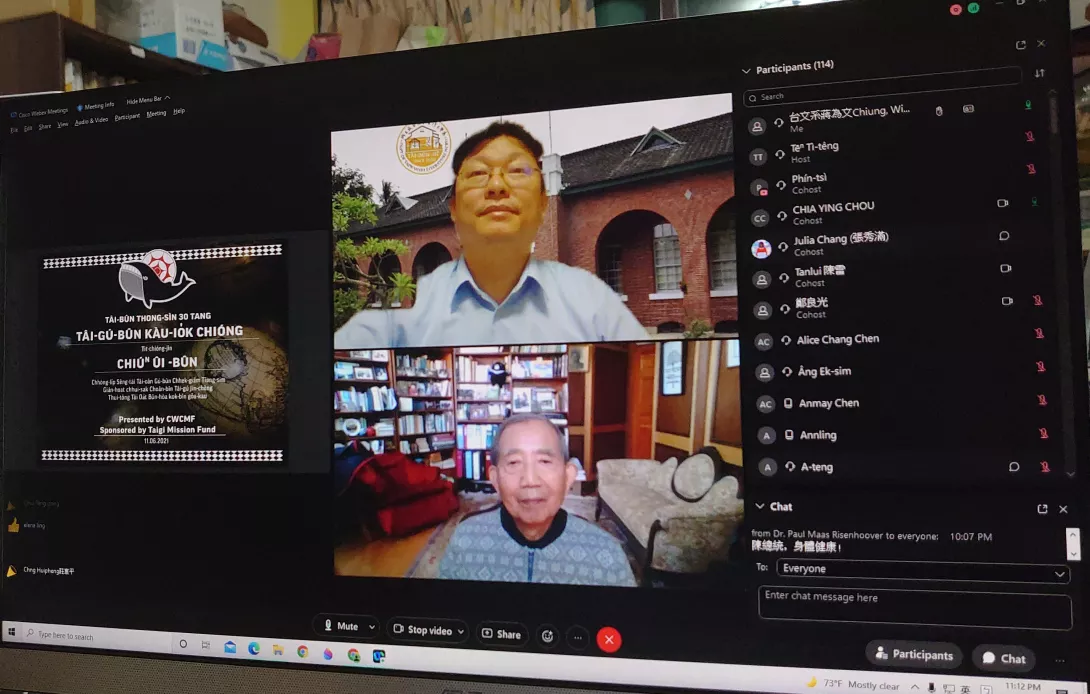The width and height of the screenshot is (1090, 694).
Task: Click muted mic icon for Tēⁿ Tì-têng
Action: click(1030, 136)
